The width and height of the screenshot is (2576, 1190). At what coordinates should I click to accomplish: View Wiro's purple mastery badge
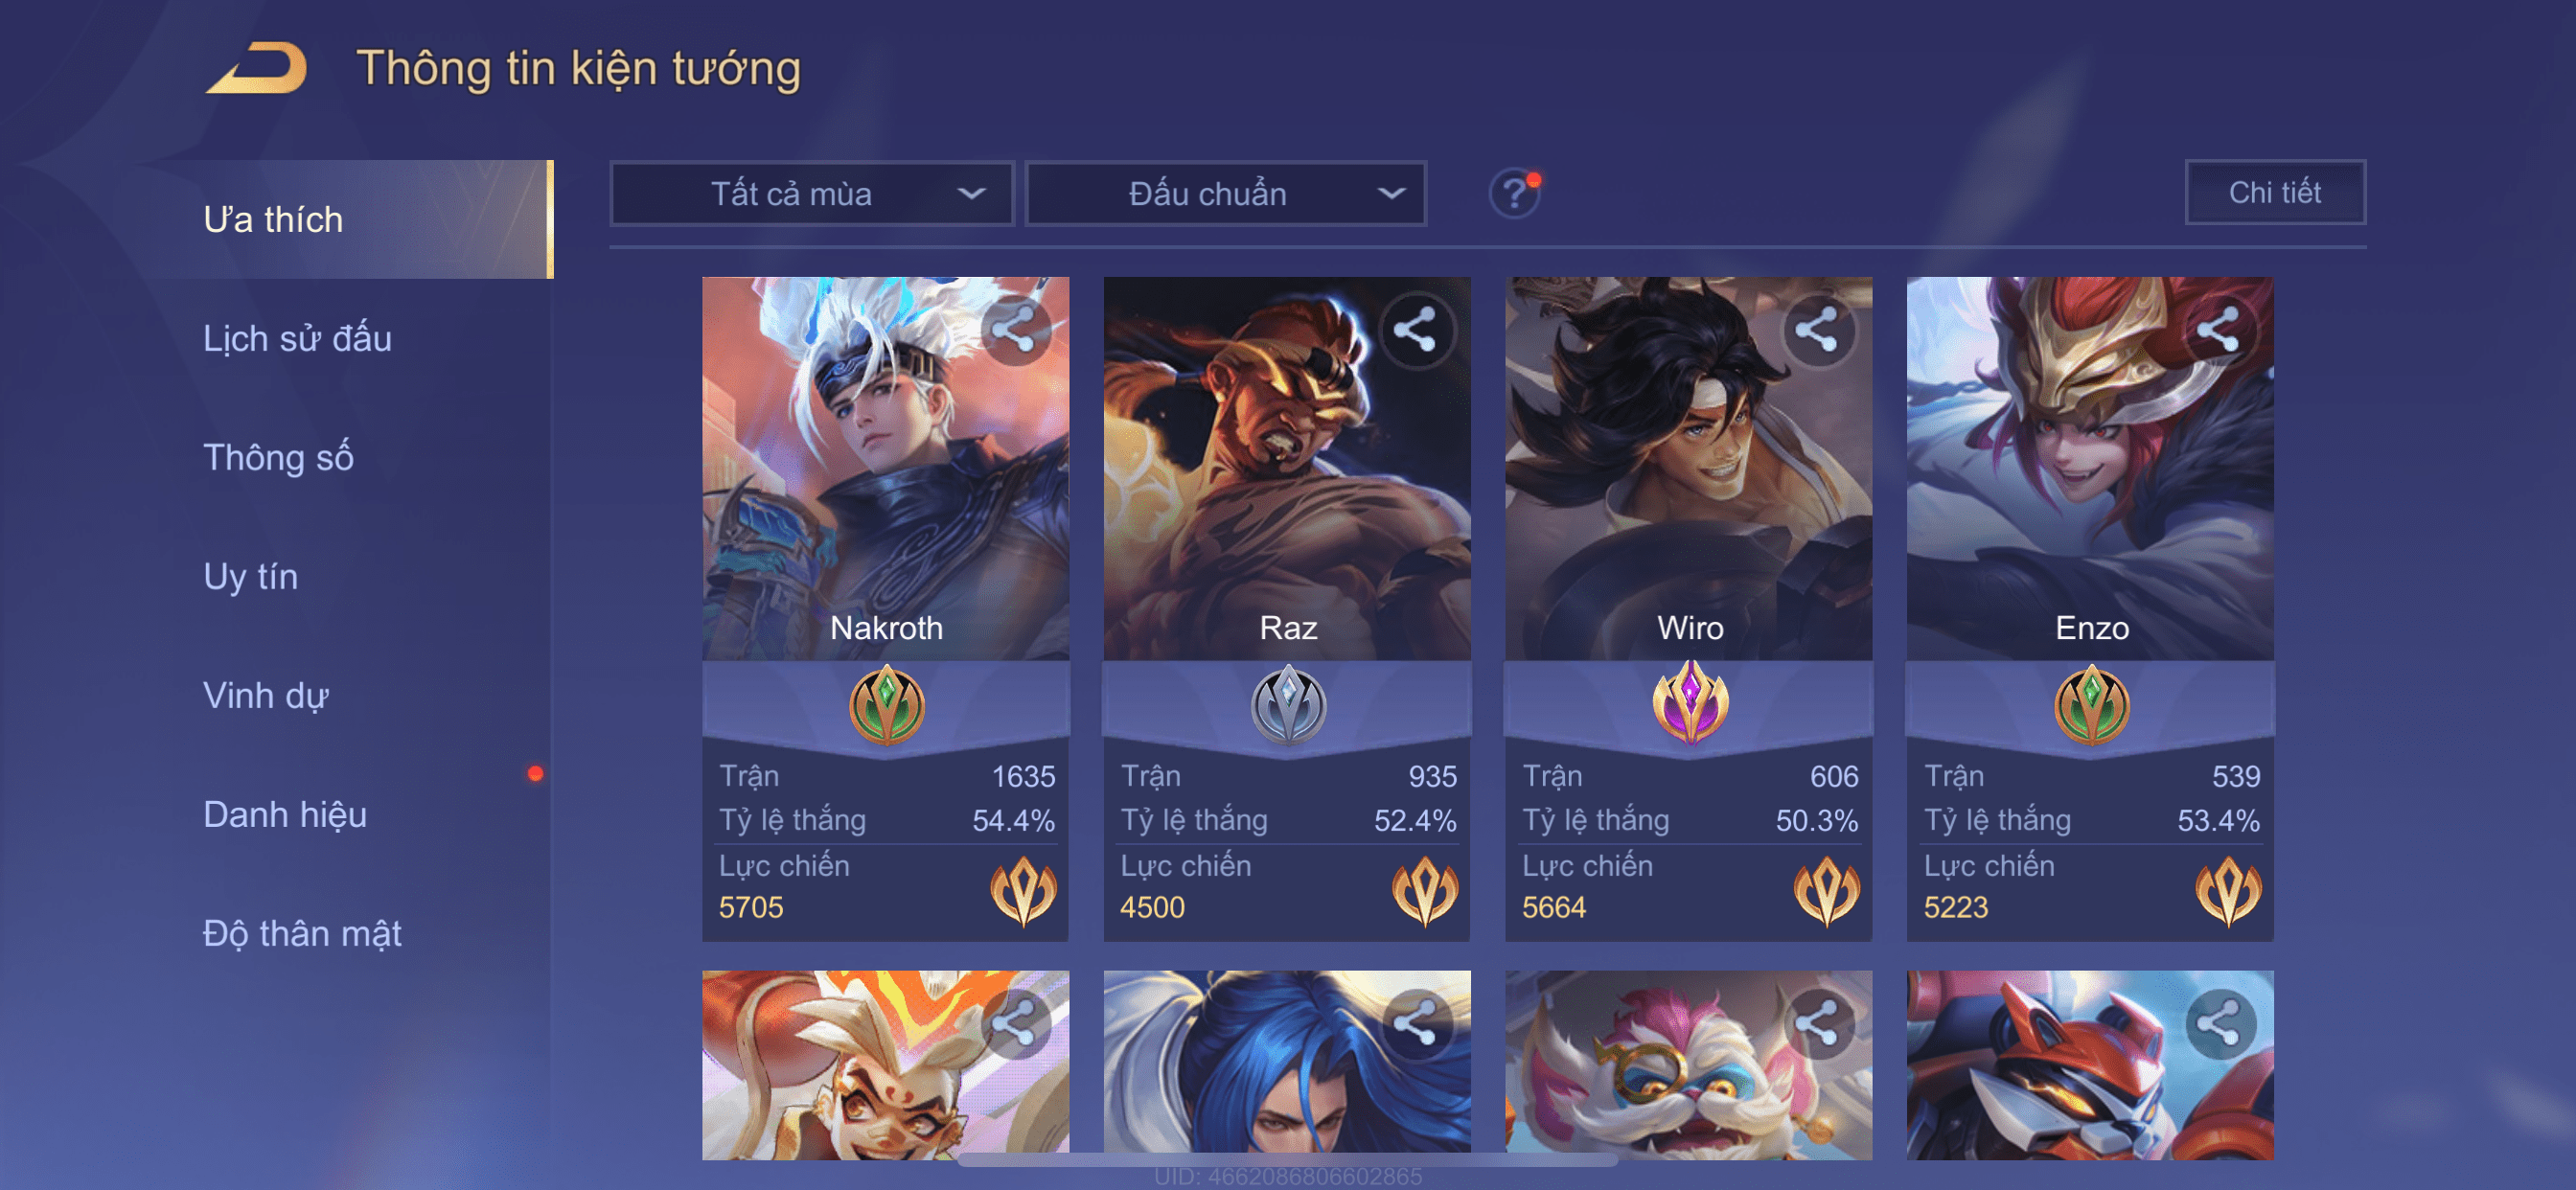click(1690, 702)
